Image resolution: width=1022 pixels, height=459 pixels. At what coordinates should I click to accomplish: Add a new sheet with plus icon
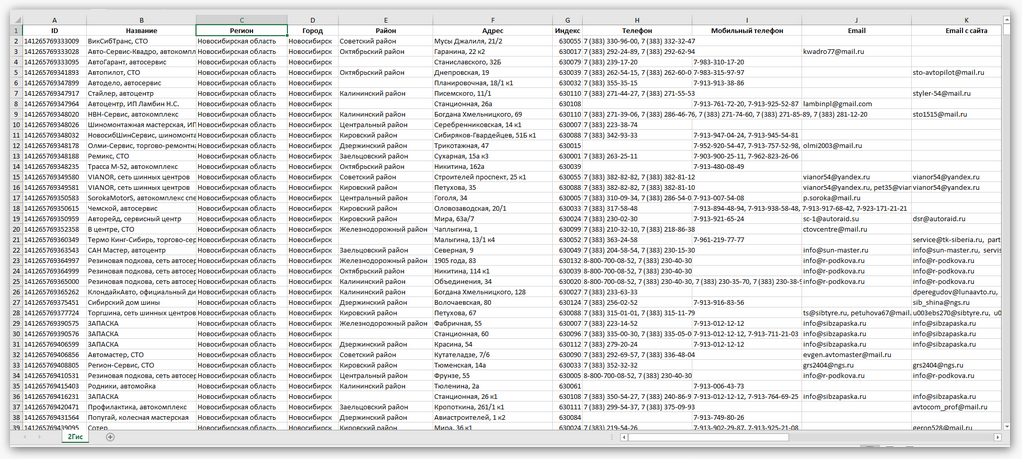(x=110, y=437)
